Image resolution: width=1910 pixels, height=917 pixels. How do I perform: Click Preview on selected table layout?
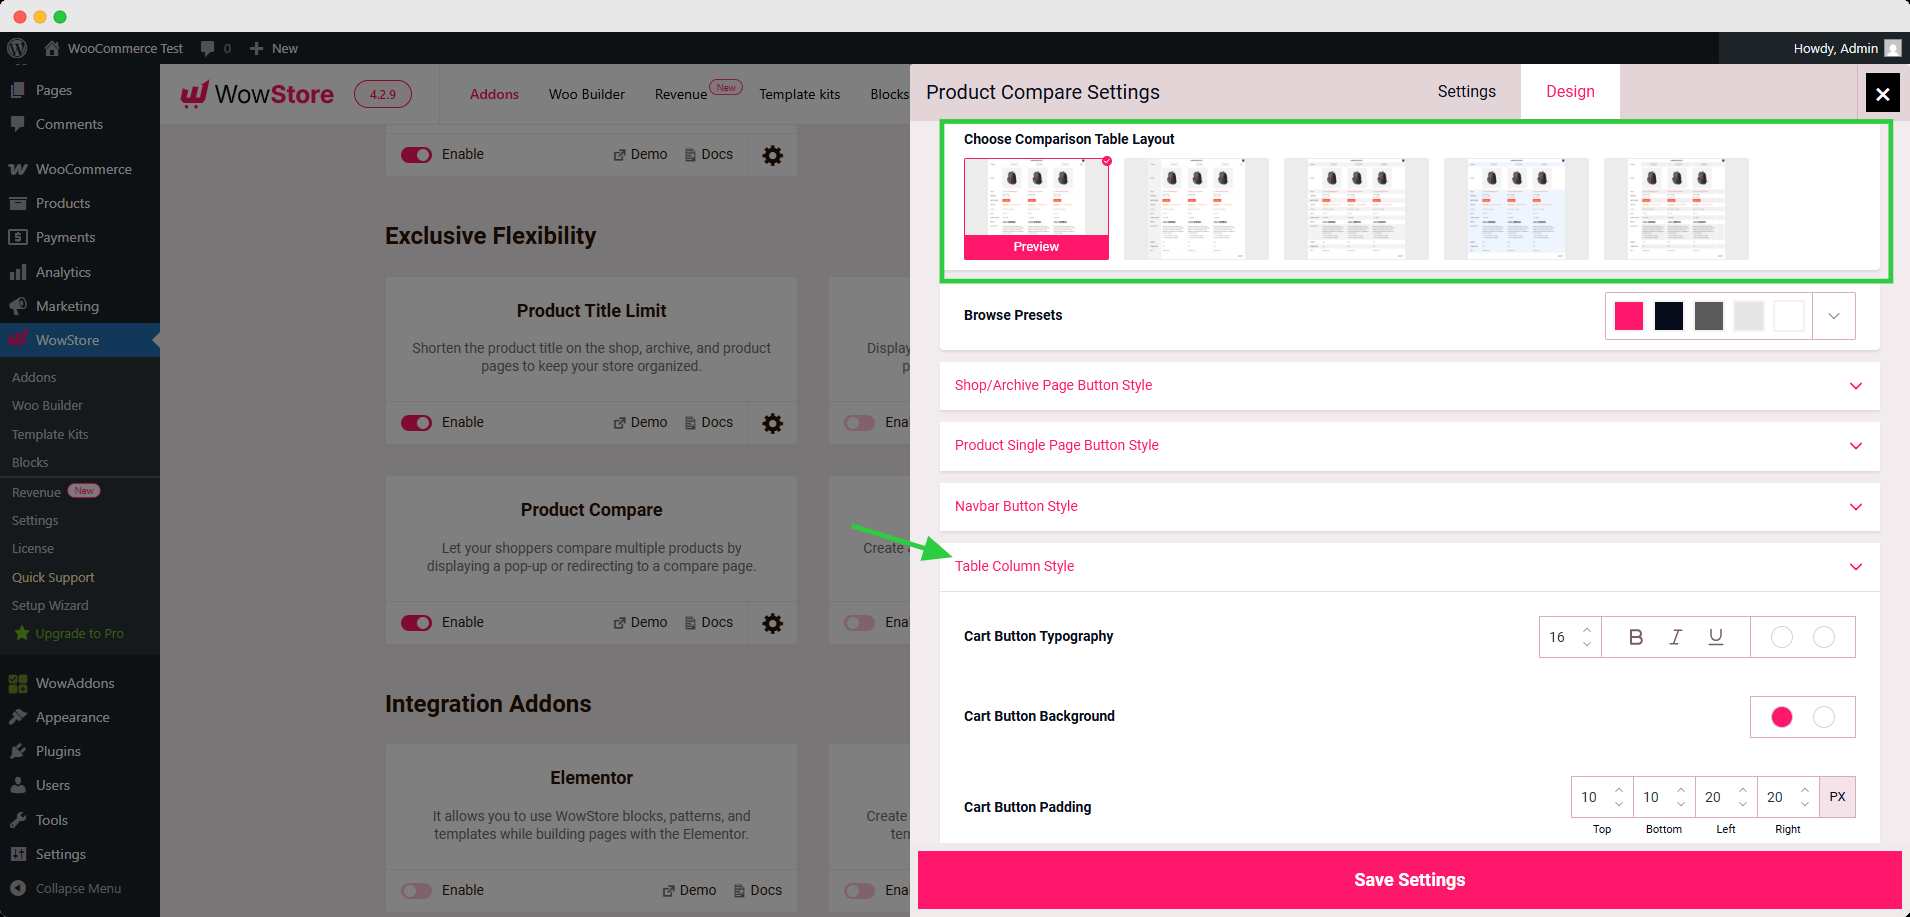pos(1036,247)
